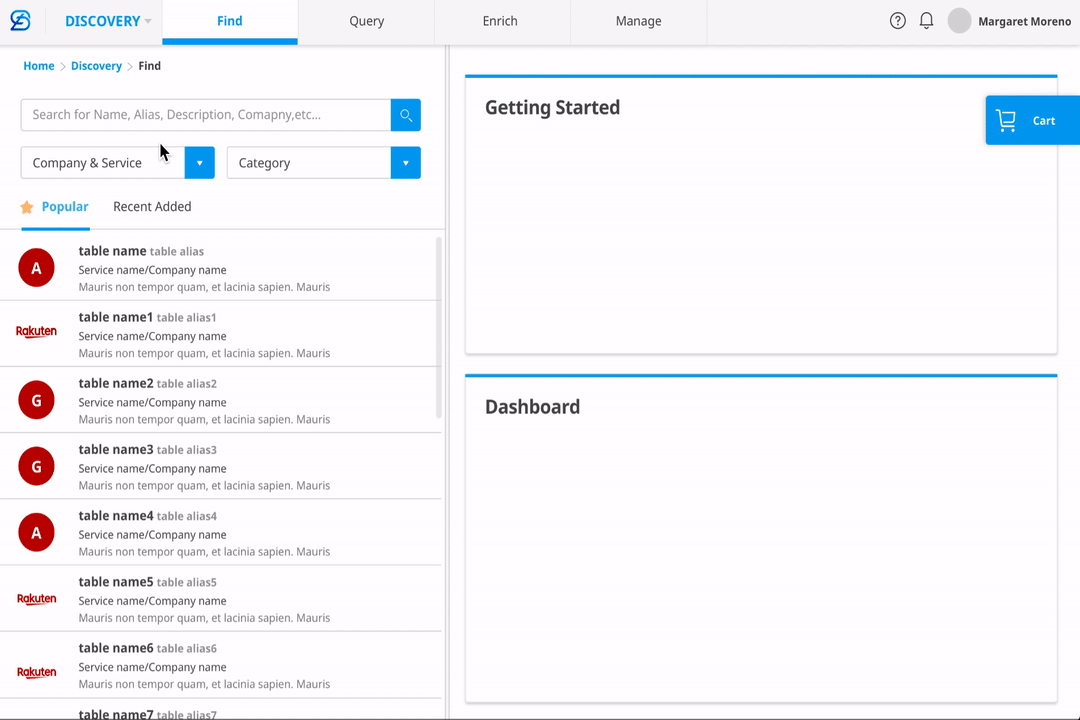This screenshot has height=720, width=1080.
Task: Click the red A avatar of table name
Action: coord(37,267)
